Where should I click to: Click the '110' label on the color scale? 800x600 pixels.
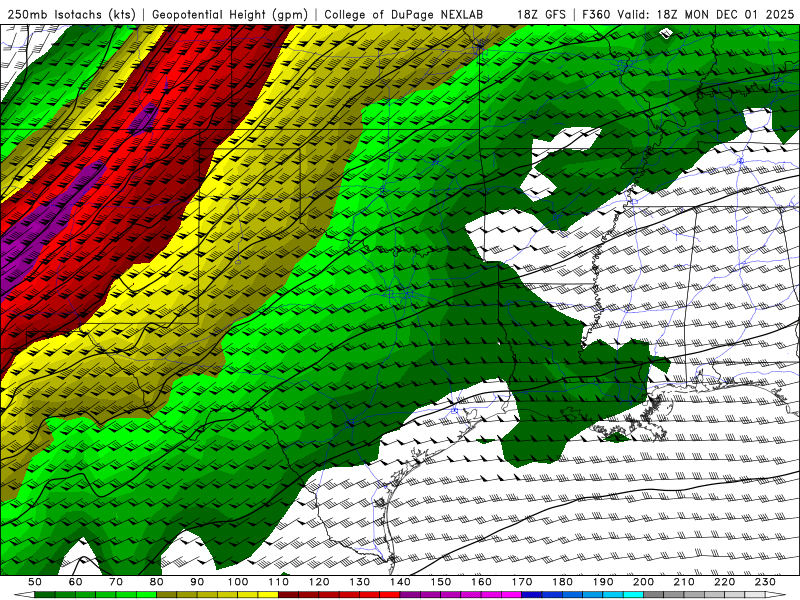[279, 582]
